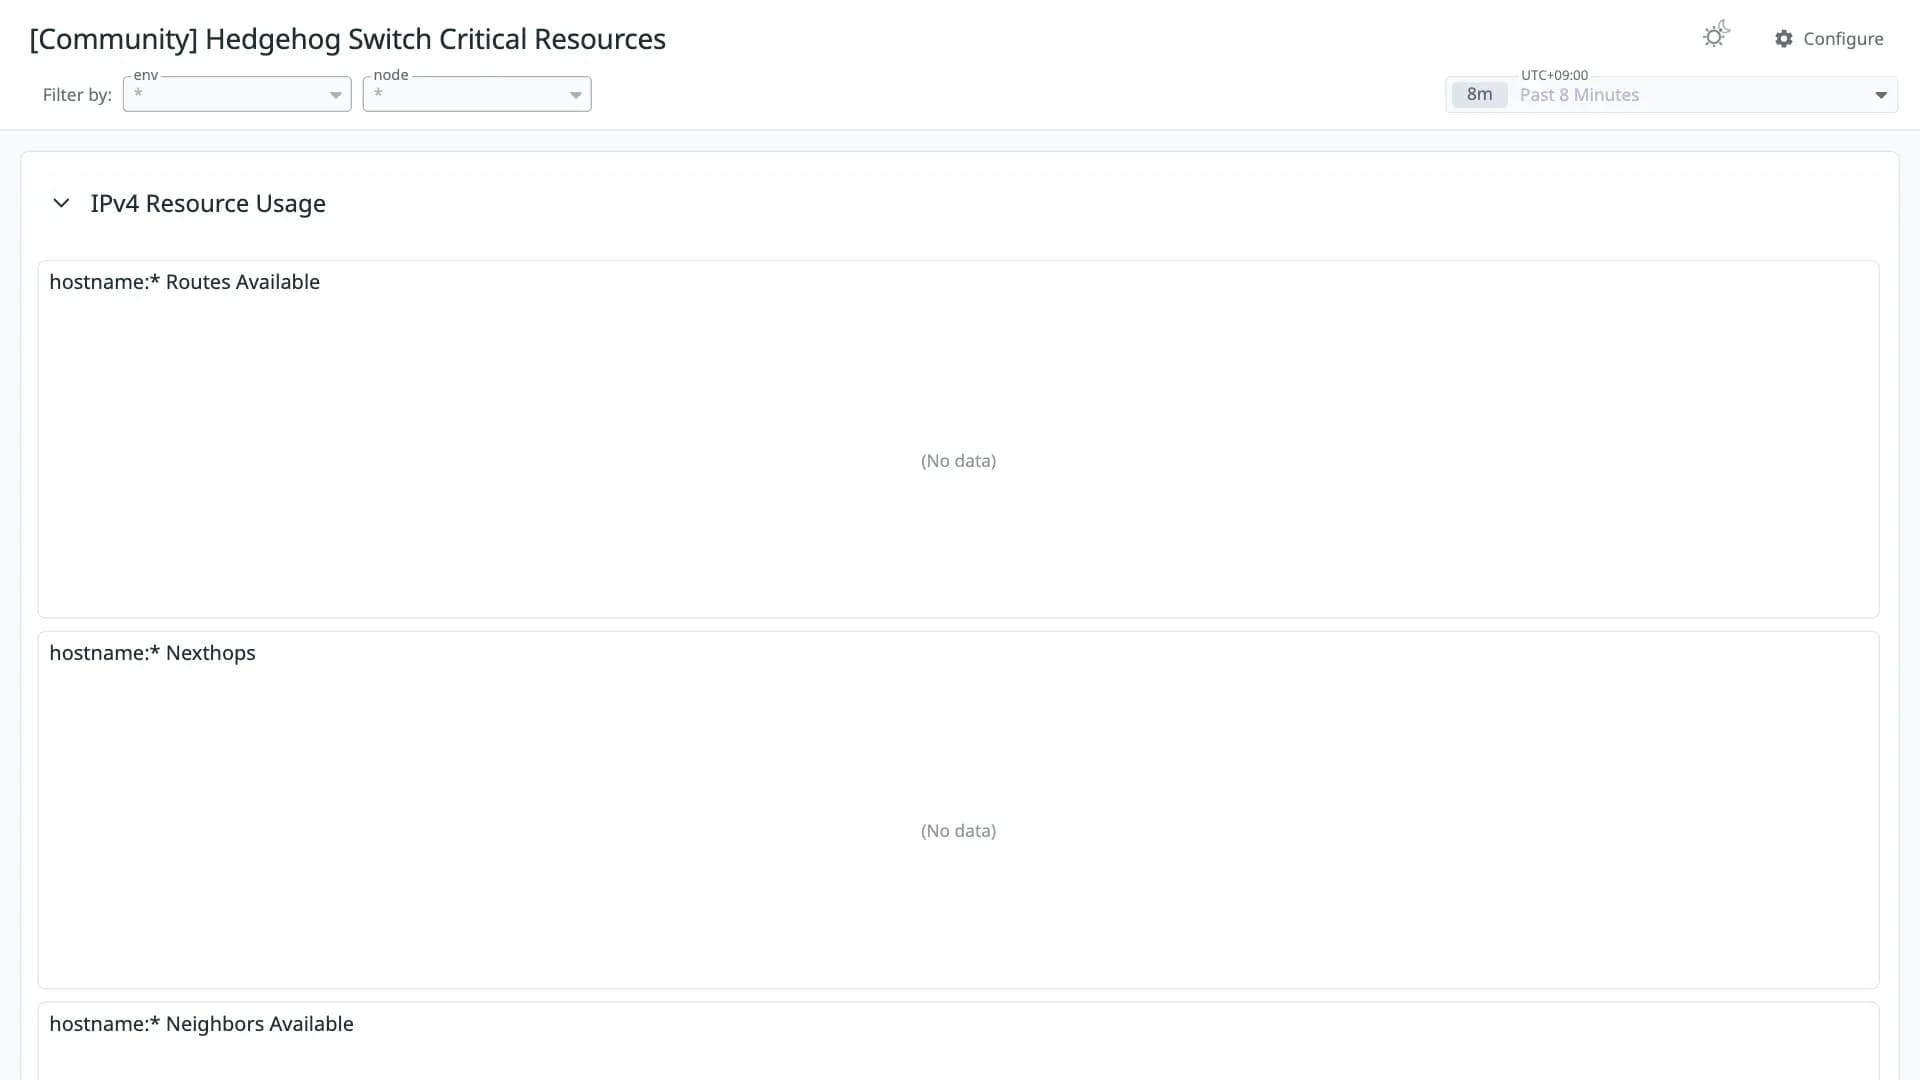Select the Routes Available widget title

pos(185,282)
